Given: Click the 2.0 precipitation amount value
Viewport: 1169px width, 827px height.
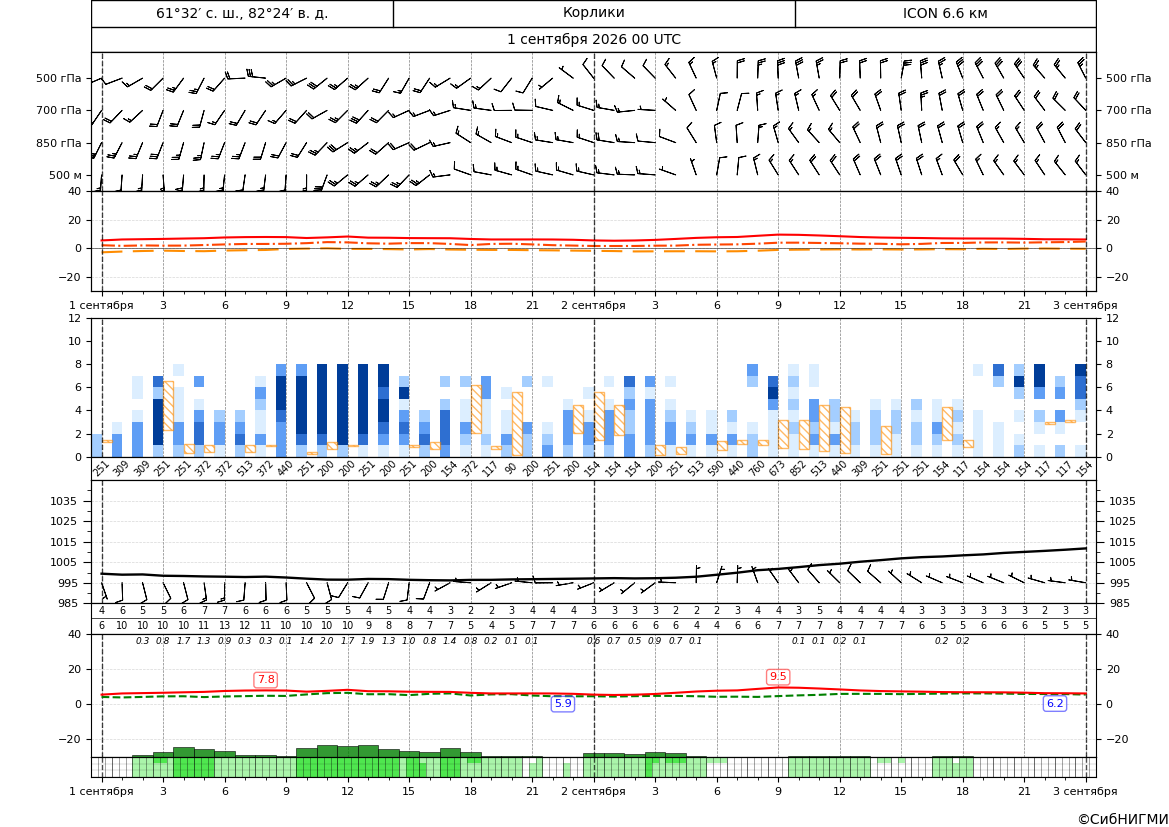Looking at the screenshot, I should [327, 641].
